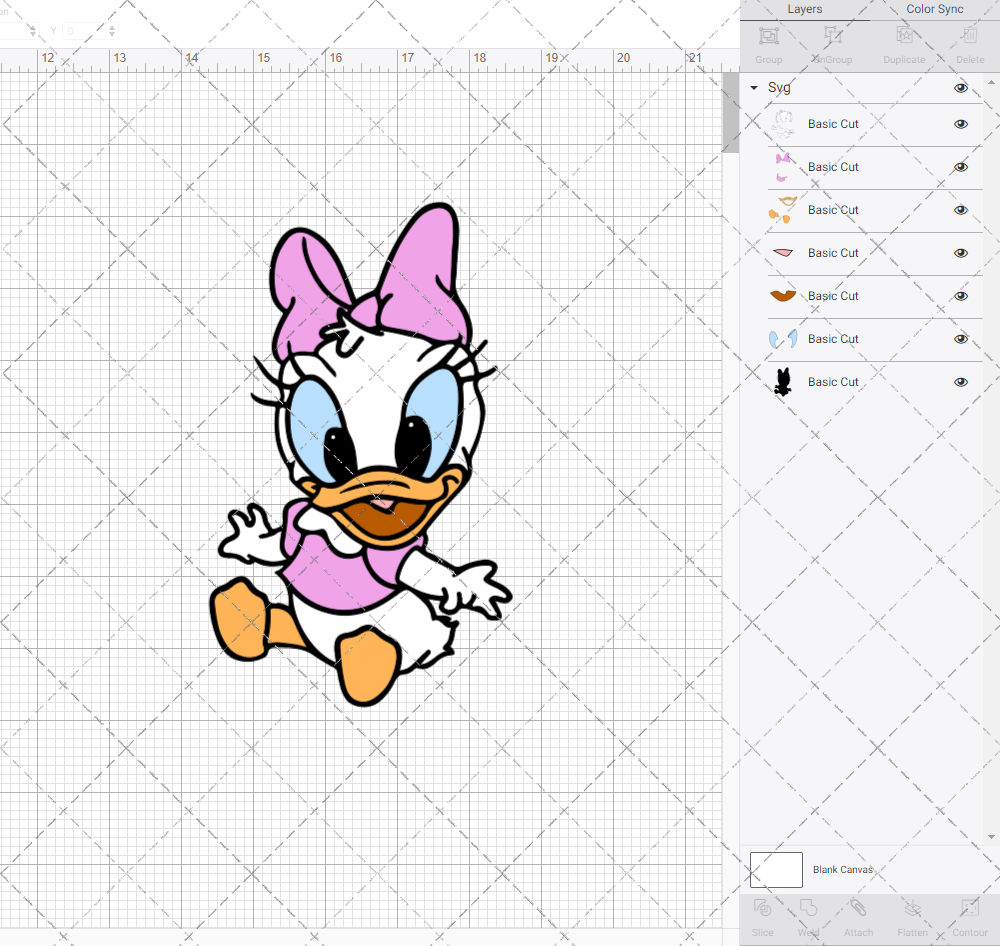This screenshot has height=946, width=1000.
Task: Select the brown mouth Basic Cut layer
Action: click(x=833, y=296)
